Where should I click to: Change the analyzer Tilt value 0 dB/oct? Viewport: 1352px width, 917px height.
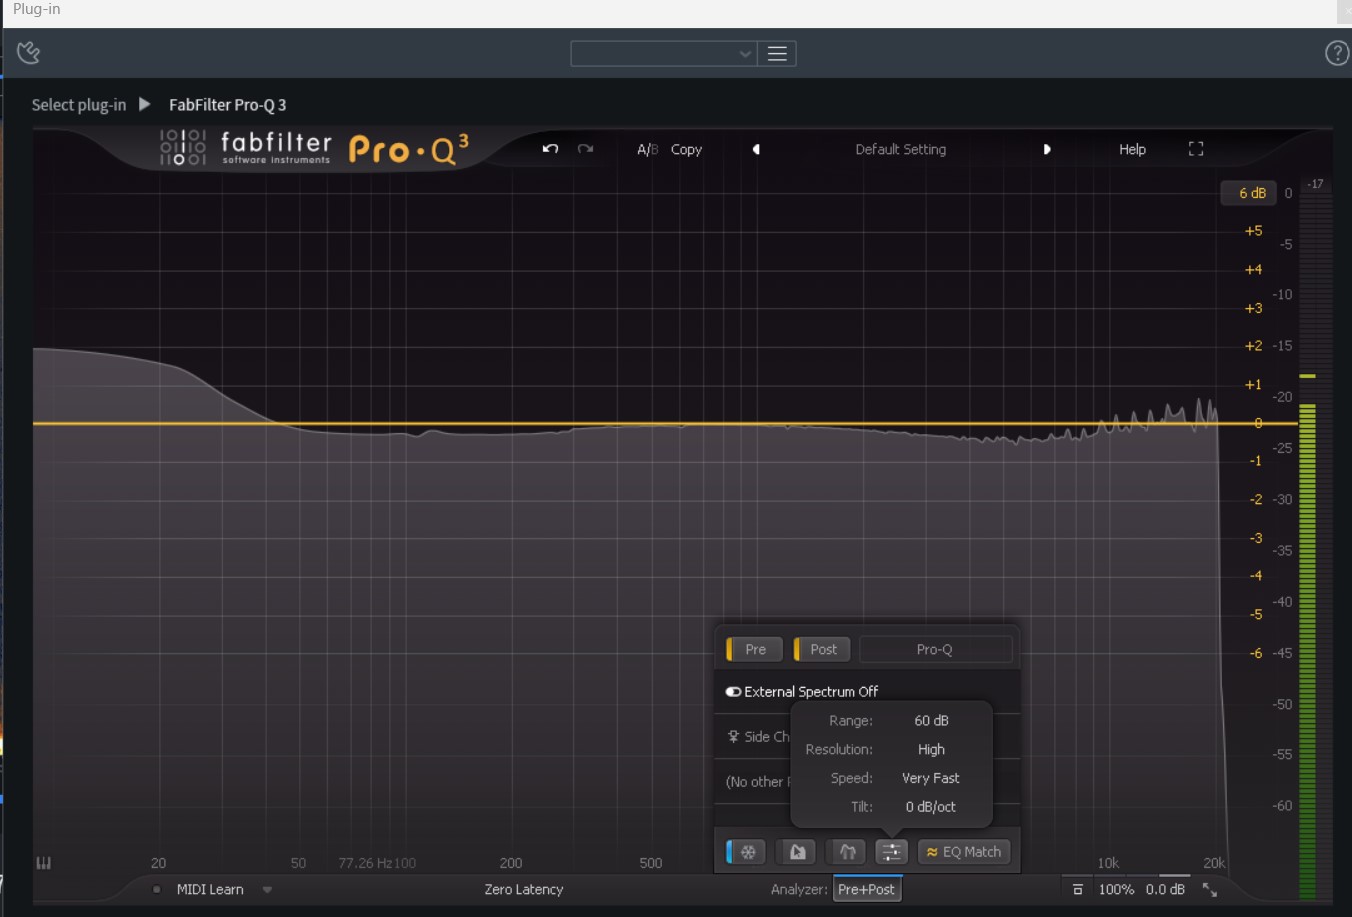point(931,807)
